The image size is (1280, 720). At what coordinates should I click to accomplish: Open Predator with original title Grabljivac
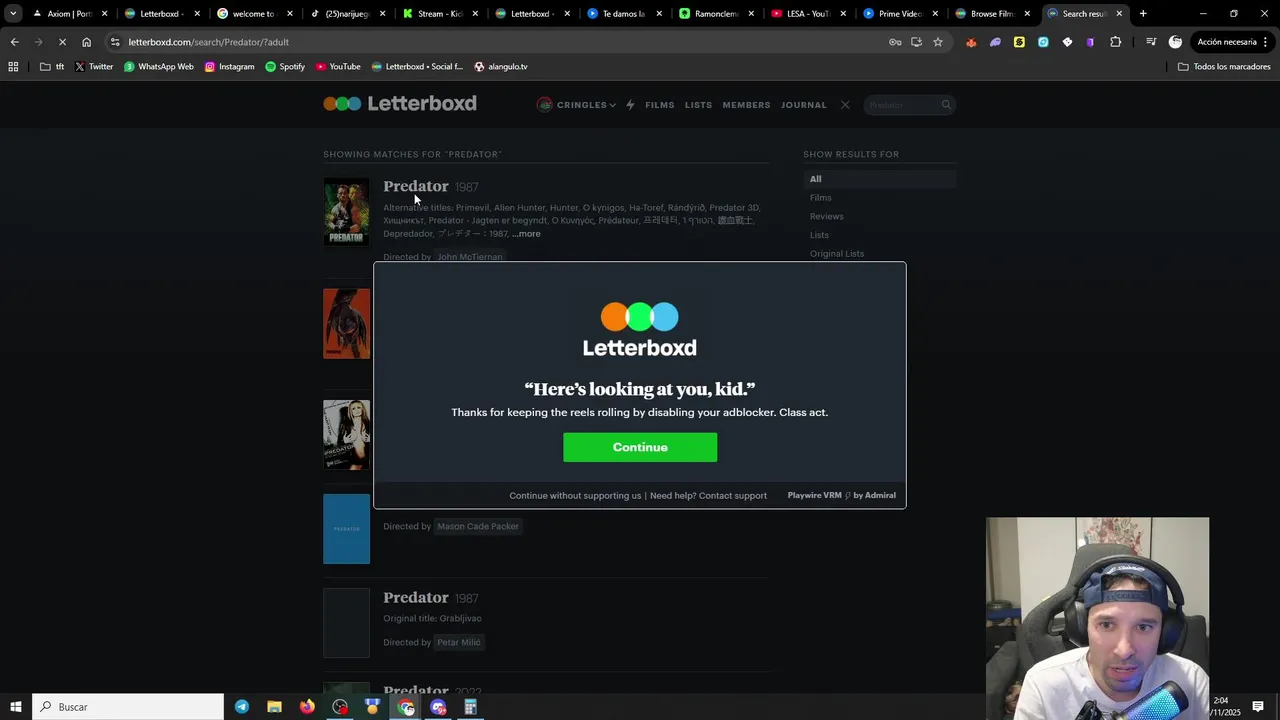coord(416,597)
